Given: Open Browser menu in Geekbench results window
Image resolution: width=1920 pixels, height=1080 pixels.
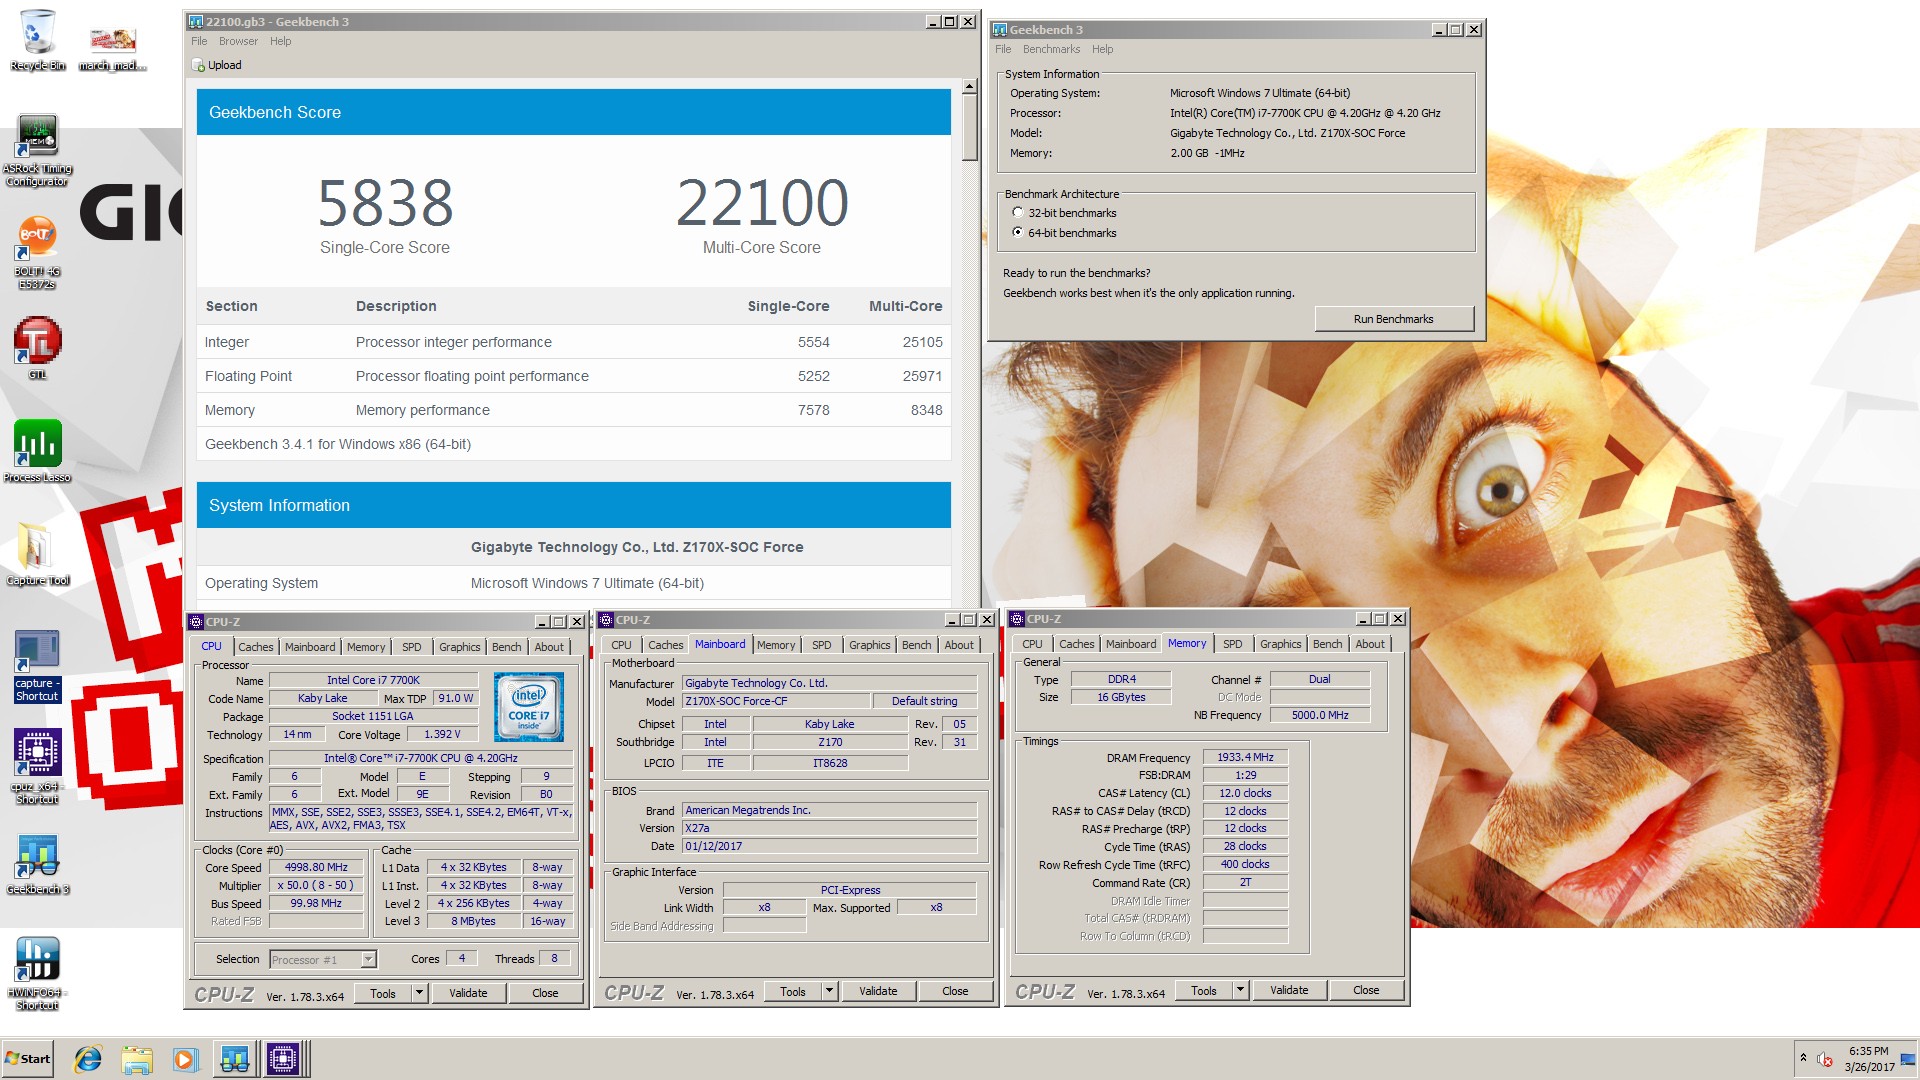Looking at the screenshot, I should pyautogui.click(x=238, y=42).
